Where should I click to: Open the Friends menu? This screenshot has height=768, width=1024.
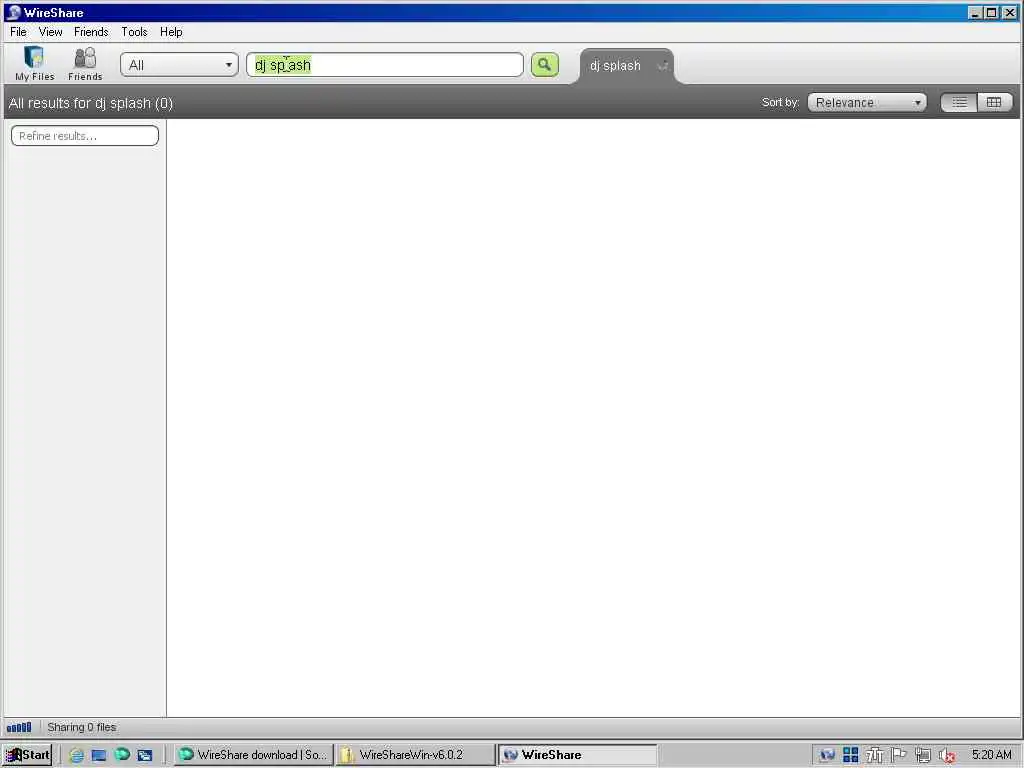click(91, 32)
